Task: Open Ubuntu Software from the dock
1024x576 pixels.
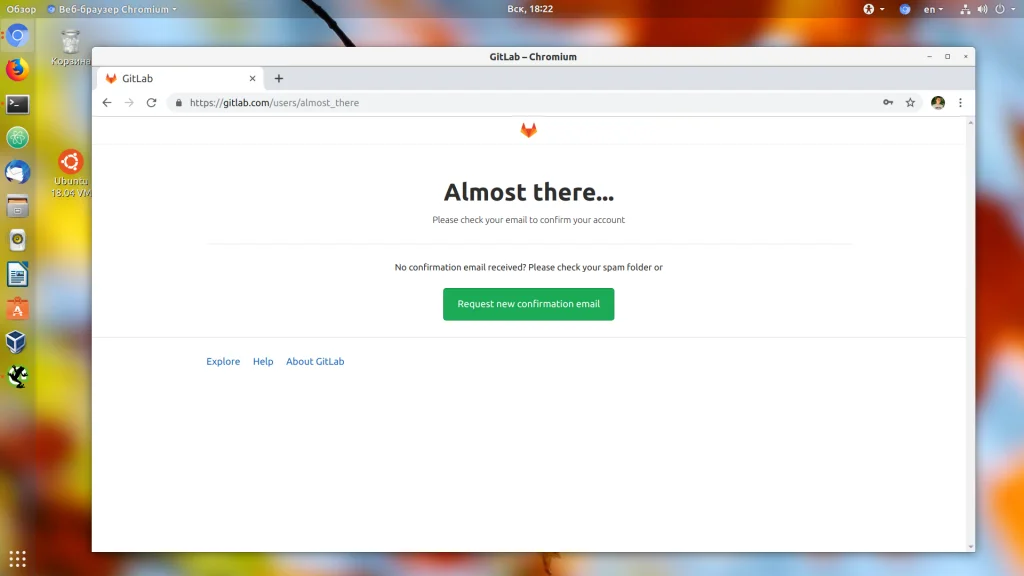Action: 18,309
